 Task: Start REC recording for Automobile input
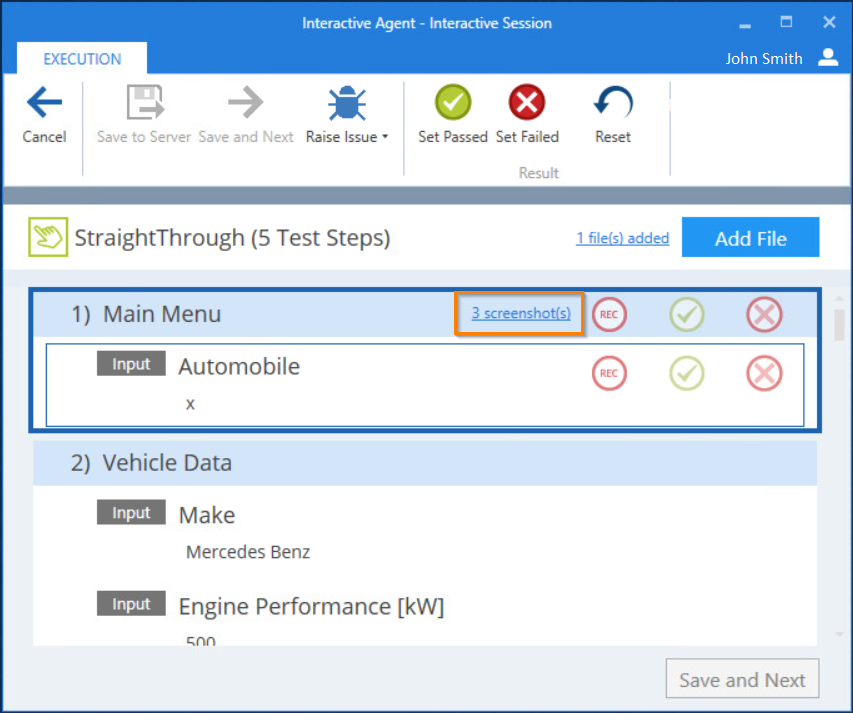click(608, 374)
